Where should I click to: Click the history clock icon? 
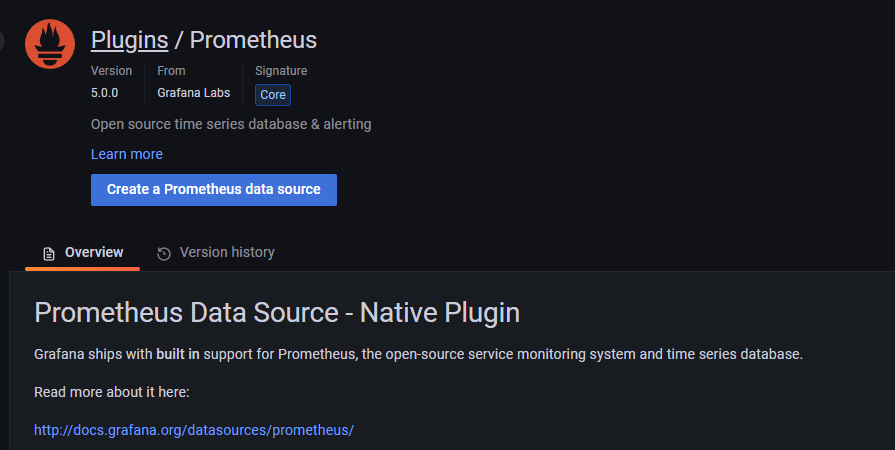coord(164,253)
